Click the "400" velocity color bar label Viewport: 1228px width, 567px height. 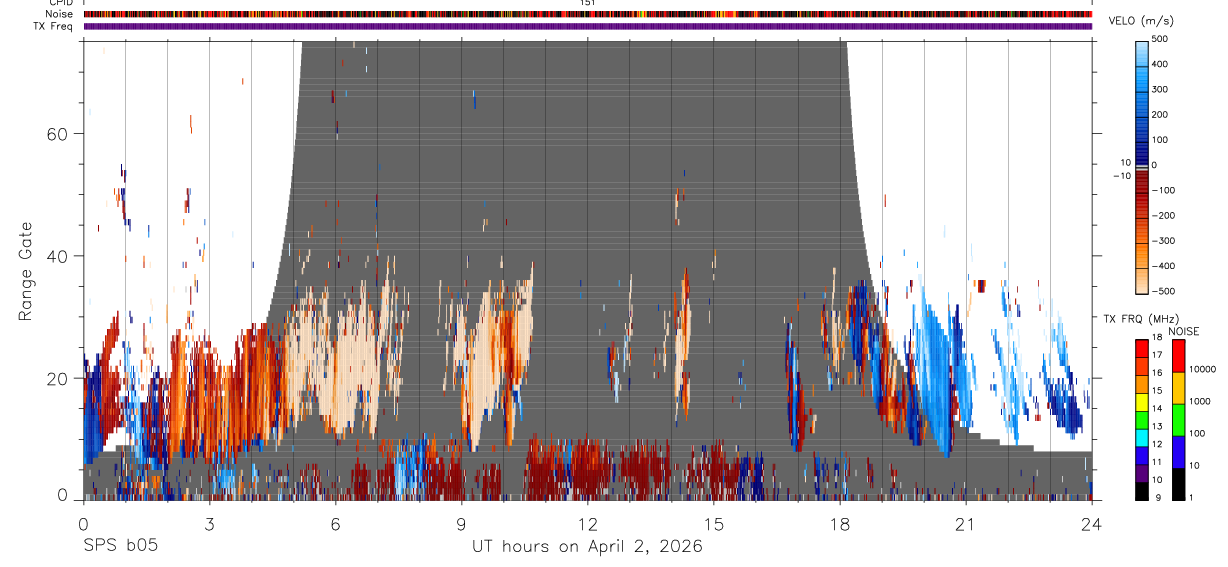pos(1159,64)
